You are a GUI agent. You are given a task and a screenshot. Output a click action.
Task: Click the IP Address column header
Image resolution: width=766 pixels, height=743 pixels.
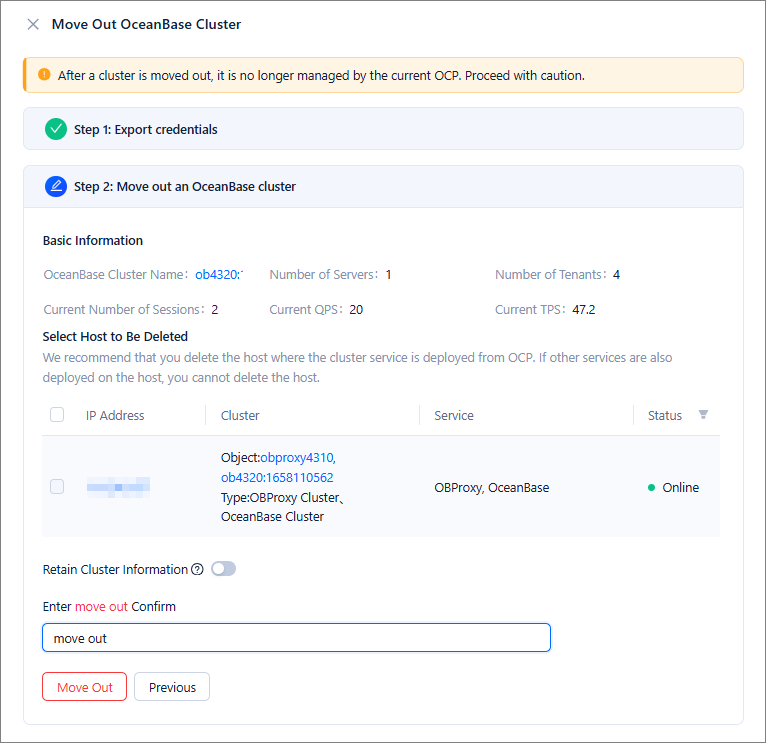point(115,415)
